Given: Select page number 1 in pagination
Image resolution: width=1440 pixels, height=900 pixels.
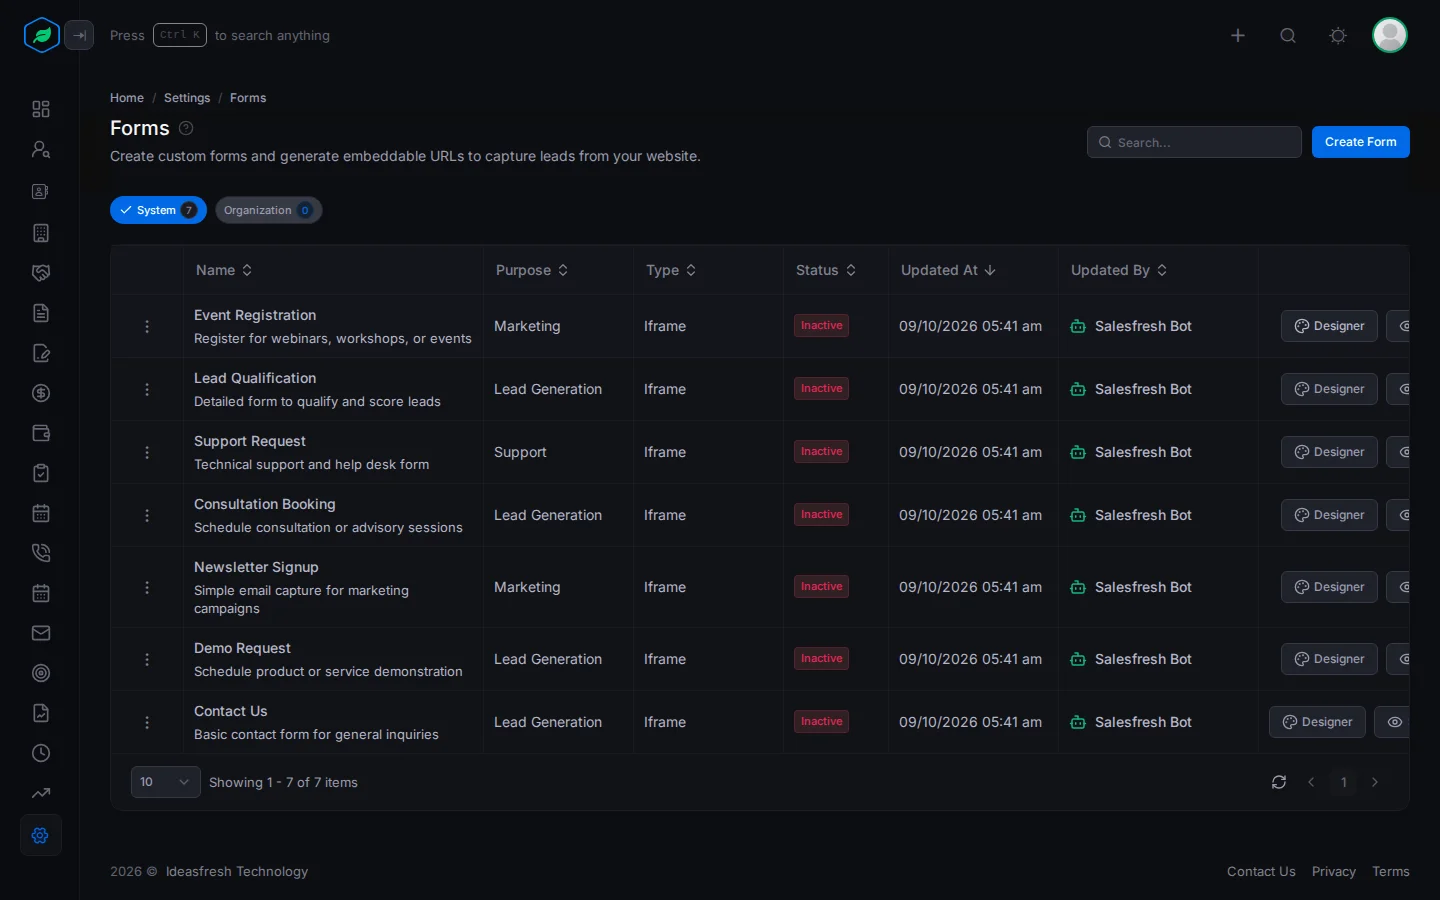Looking at the screenshot, I should [x=1344, y=782].
